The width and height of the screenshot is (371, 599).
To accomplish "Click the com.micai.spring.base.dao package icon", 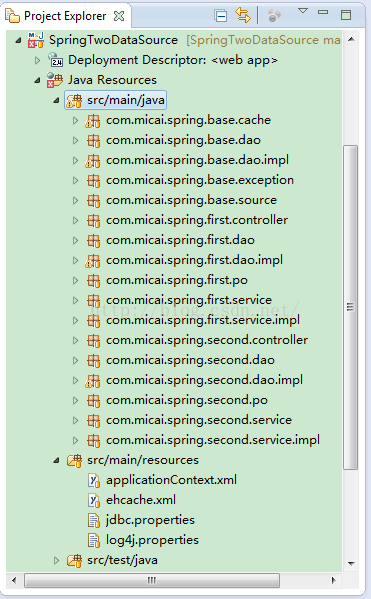I will (x=94, y=141).
